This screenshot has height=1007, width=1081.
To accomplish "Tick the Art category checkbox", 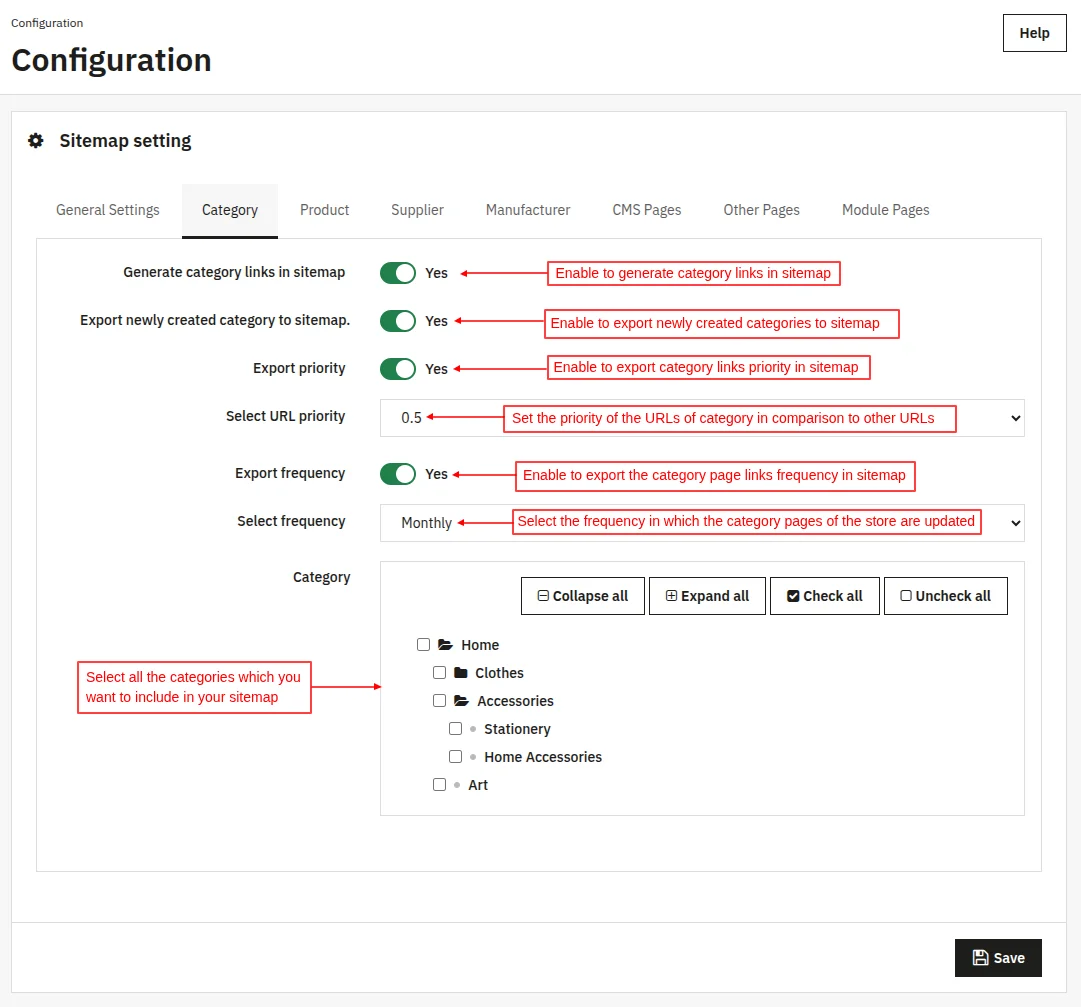I will click(439, 784).
